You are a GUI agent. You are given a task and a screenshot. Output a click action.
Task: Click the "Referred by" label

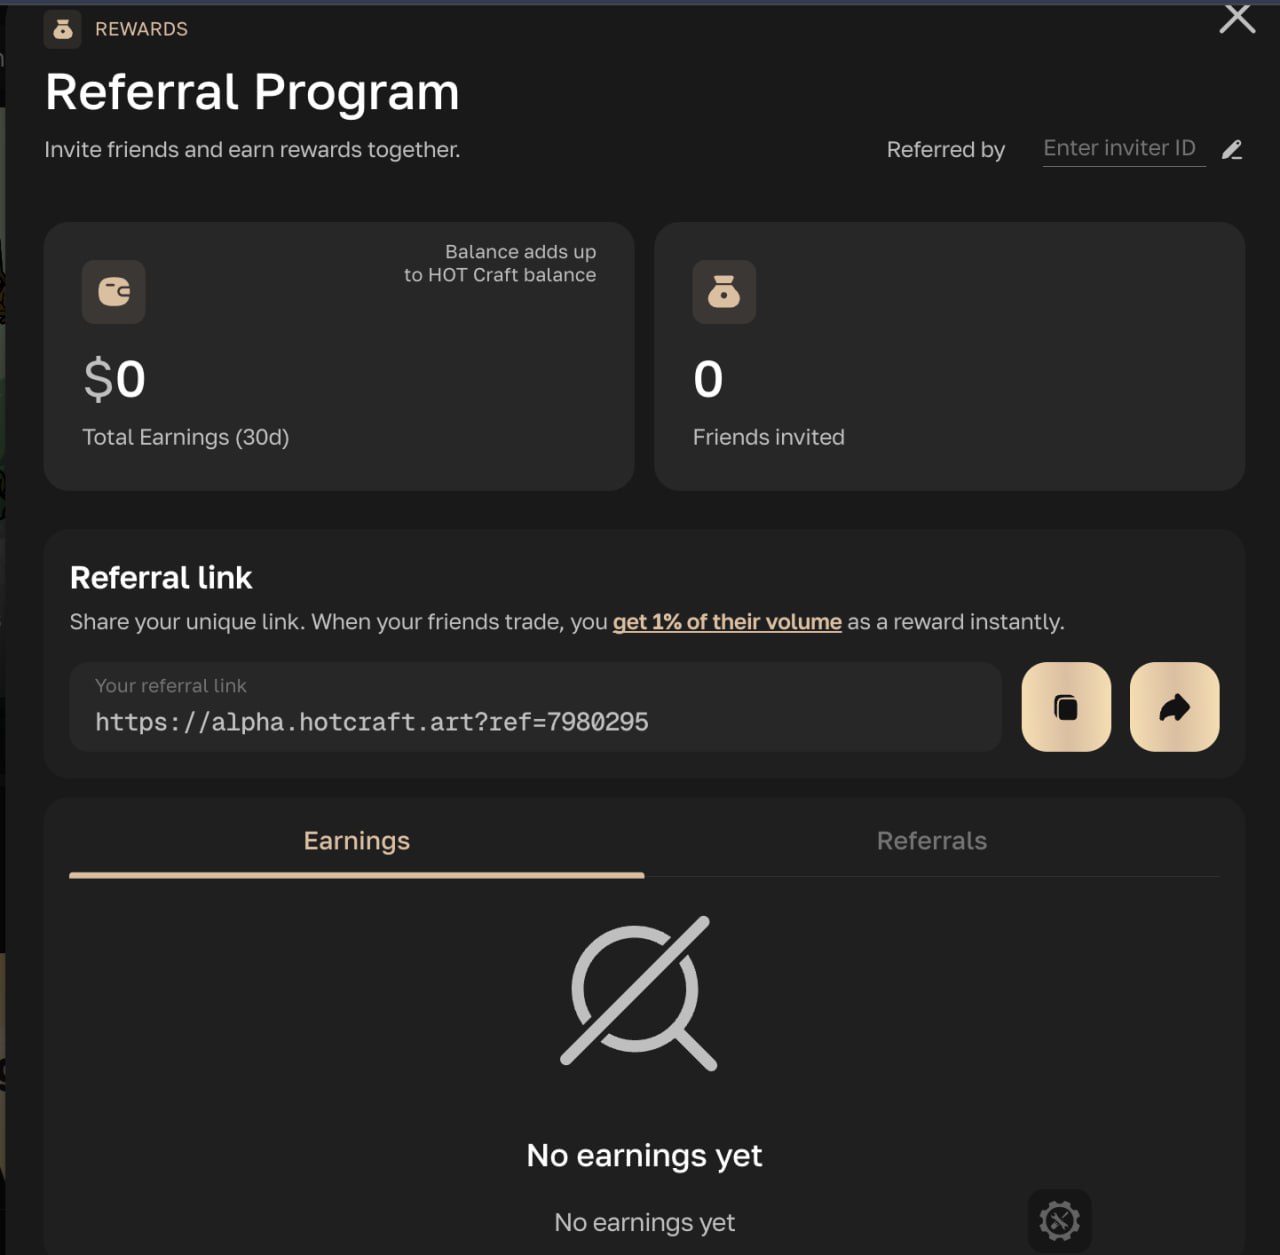(x=945, y=150)
